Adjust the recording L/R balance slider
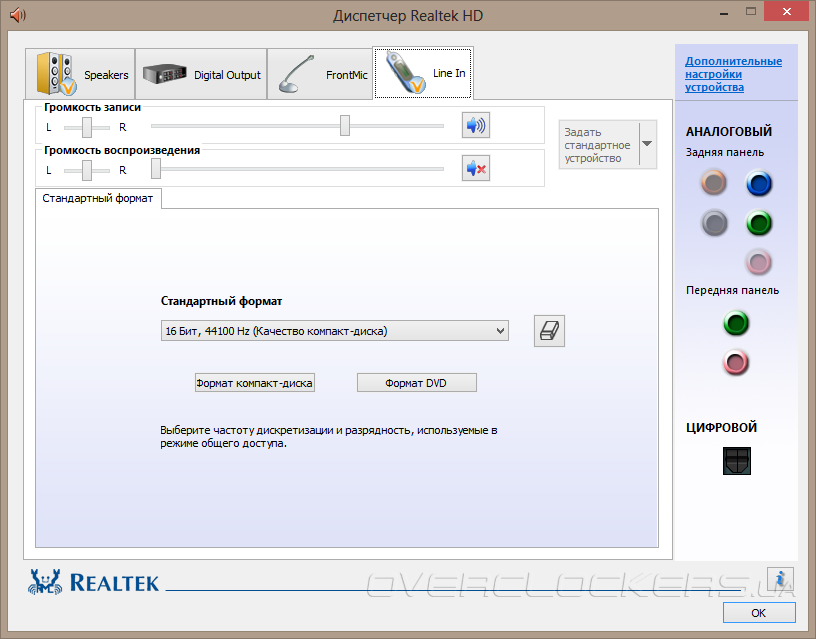This screenshot has width=816, height=639. (x=87, y=127)
